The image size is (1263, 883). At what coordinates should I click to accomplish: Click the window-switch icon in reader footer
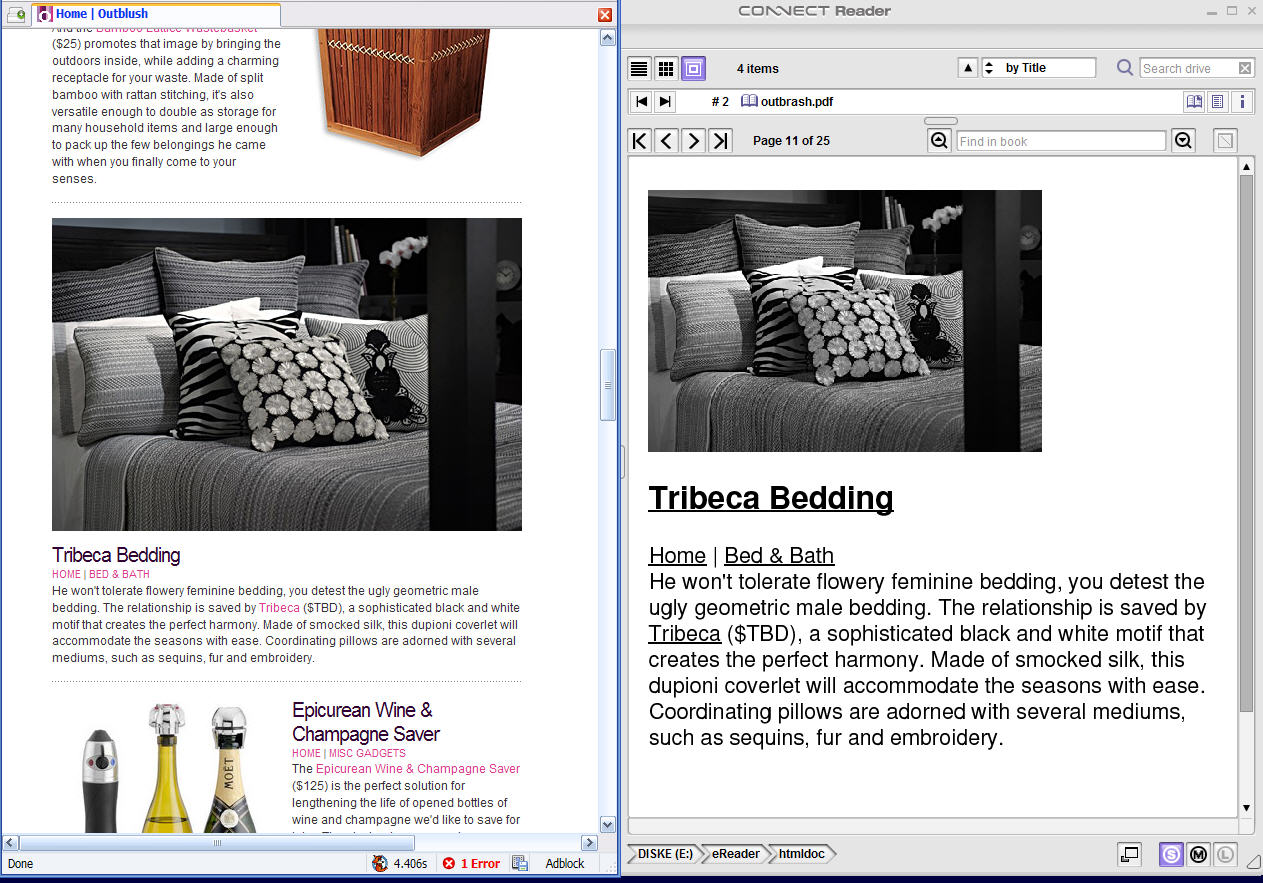pos(1129,854)
